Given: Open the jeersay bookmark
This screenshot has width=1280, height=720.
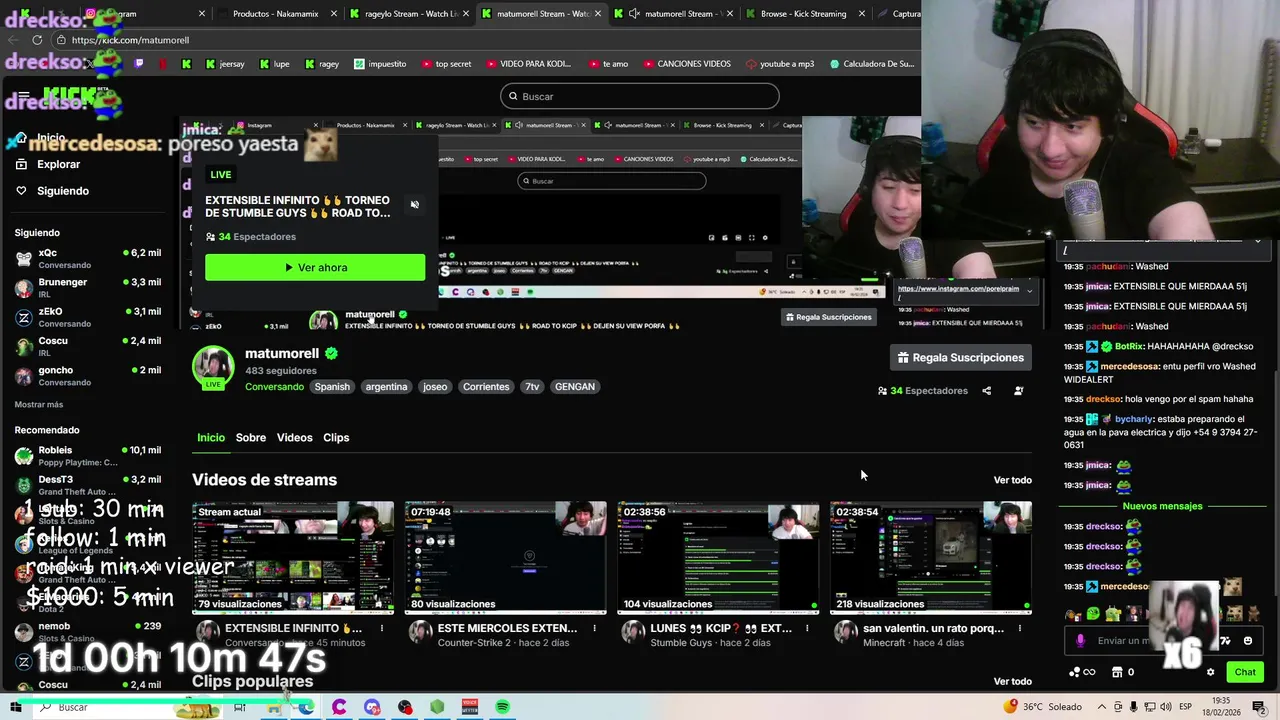Looking at the screenshot, I should click(x=224, y=64).
